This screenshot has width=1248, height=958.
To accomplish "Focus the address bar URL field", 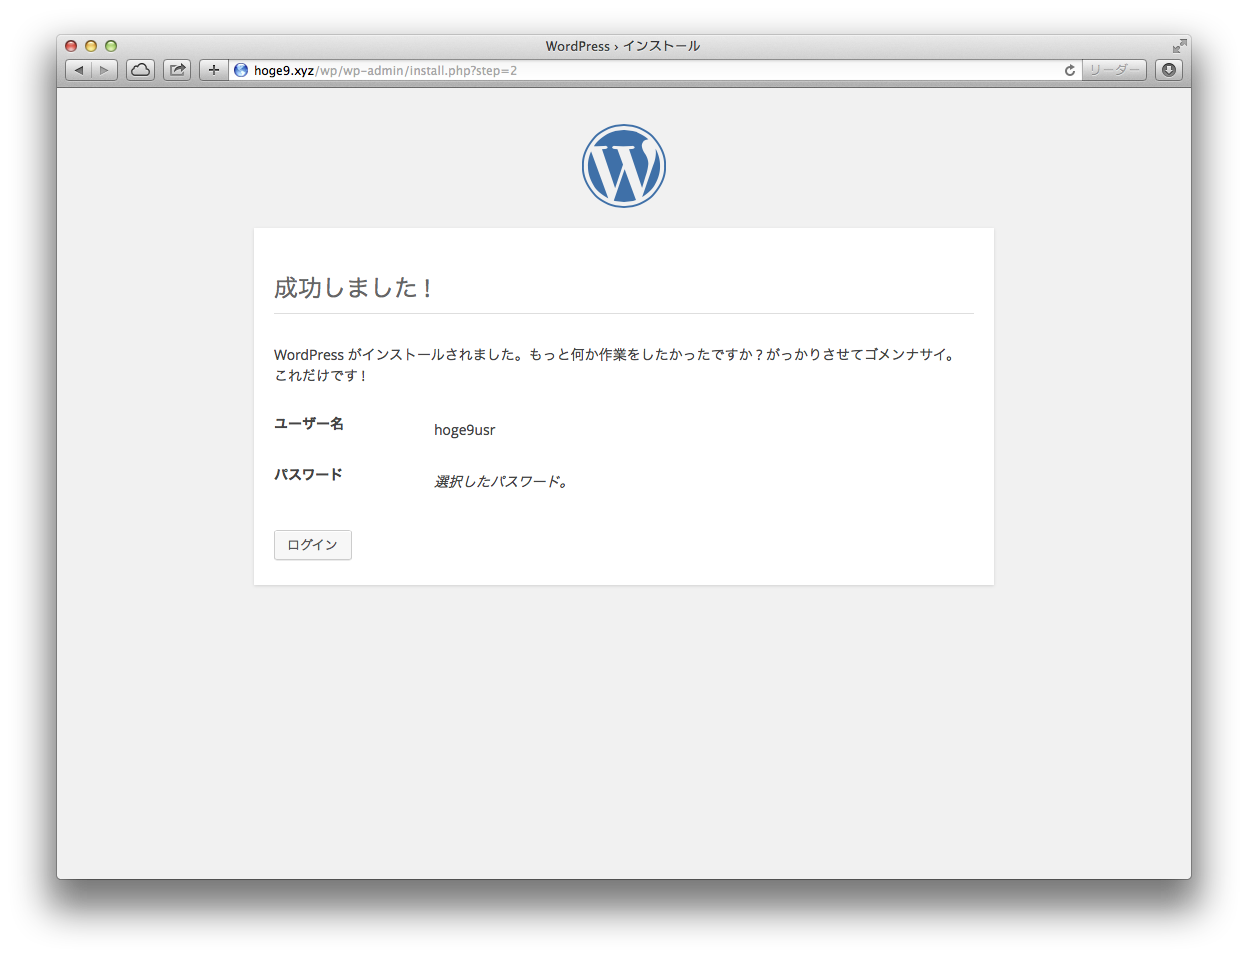I will pyautogui.click(x=655, y=70).
